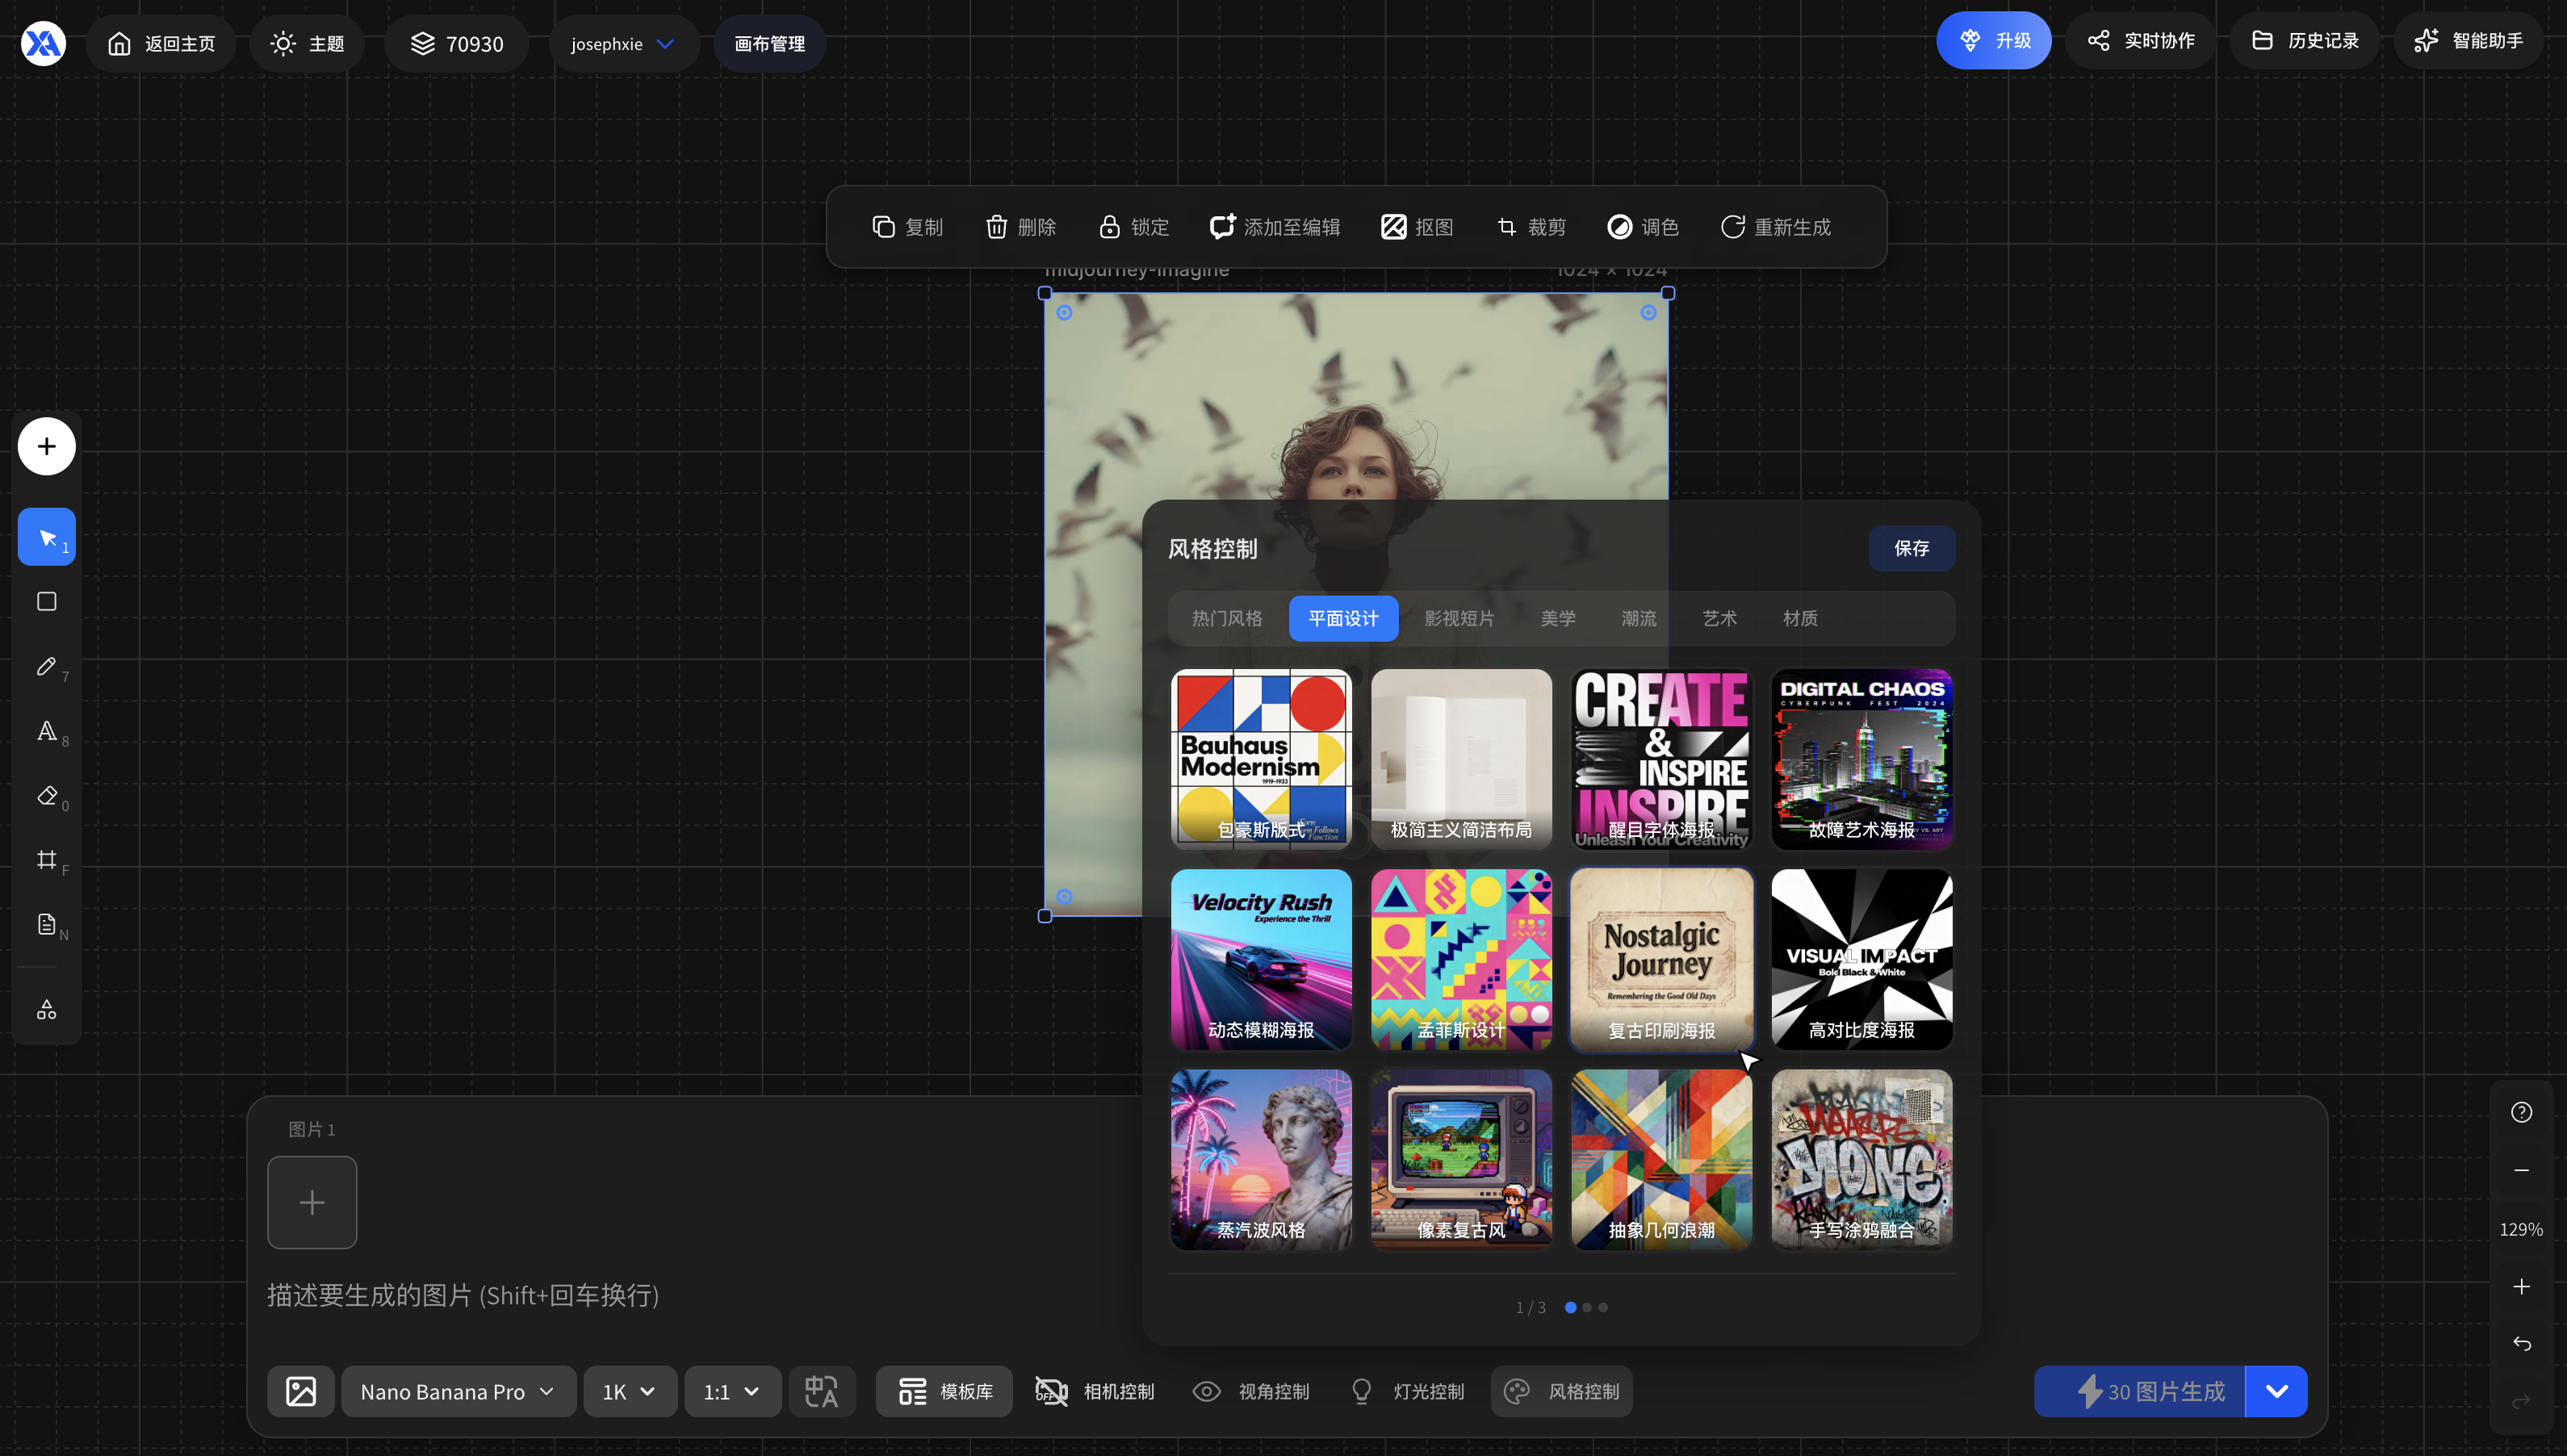Screen dimensions: 2567x1456
Task: Open canvas management (画布管理)
Action: (x=769, y=43)
